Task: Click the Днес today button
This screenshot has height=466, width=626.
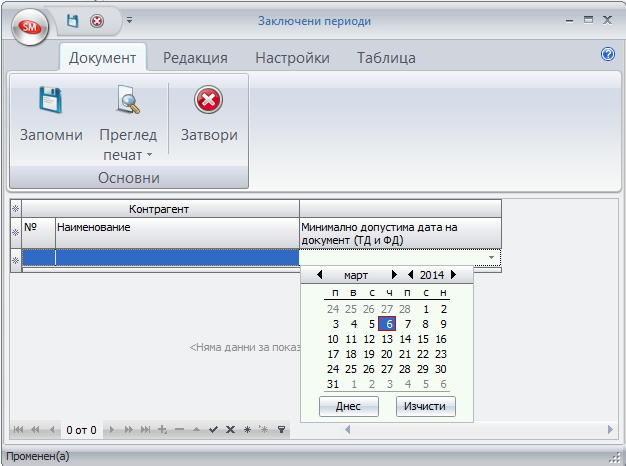Action: [349, 407]
